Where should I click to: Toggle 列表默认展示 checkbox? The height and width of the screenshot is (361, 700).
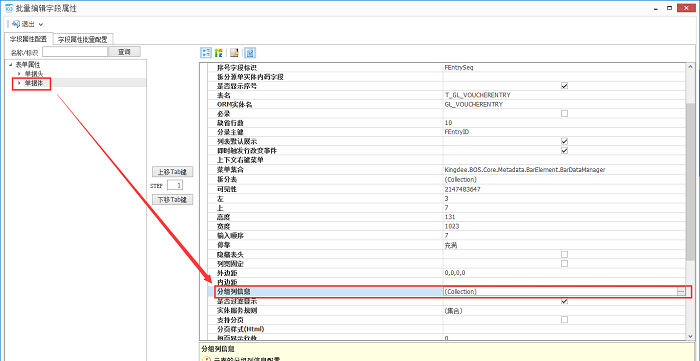click(x=564, y=141)
